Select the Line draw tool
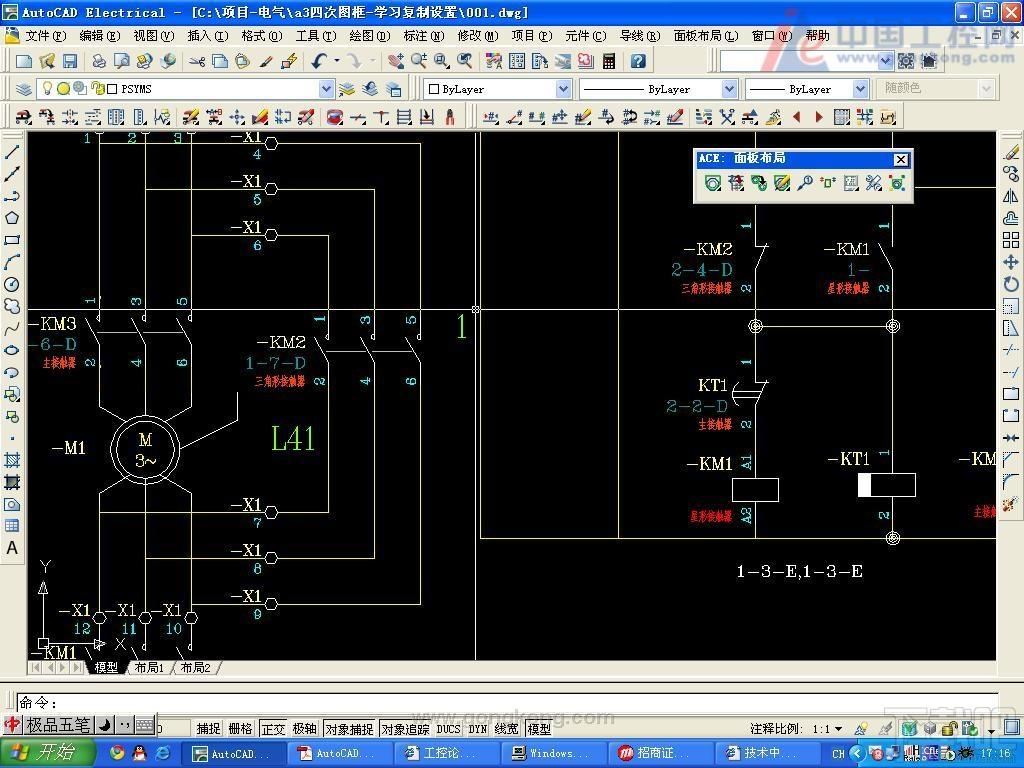 [x=12, y=152]
